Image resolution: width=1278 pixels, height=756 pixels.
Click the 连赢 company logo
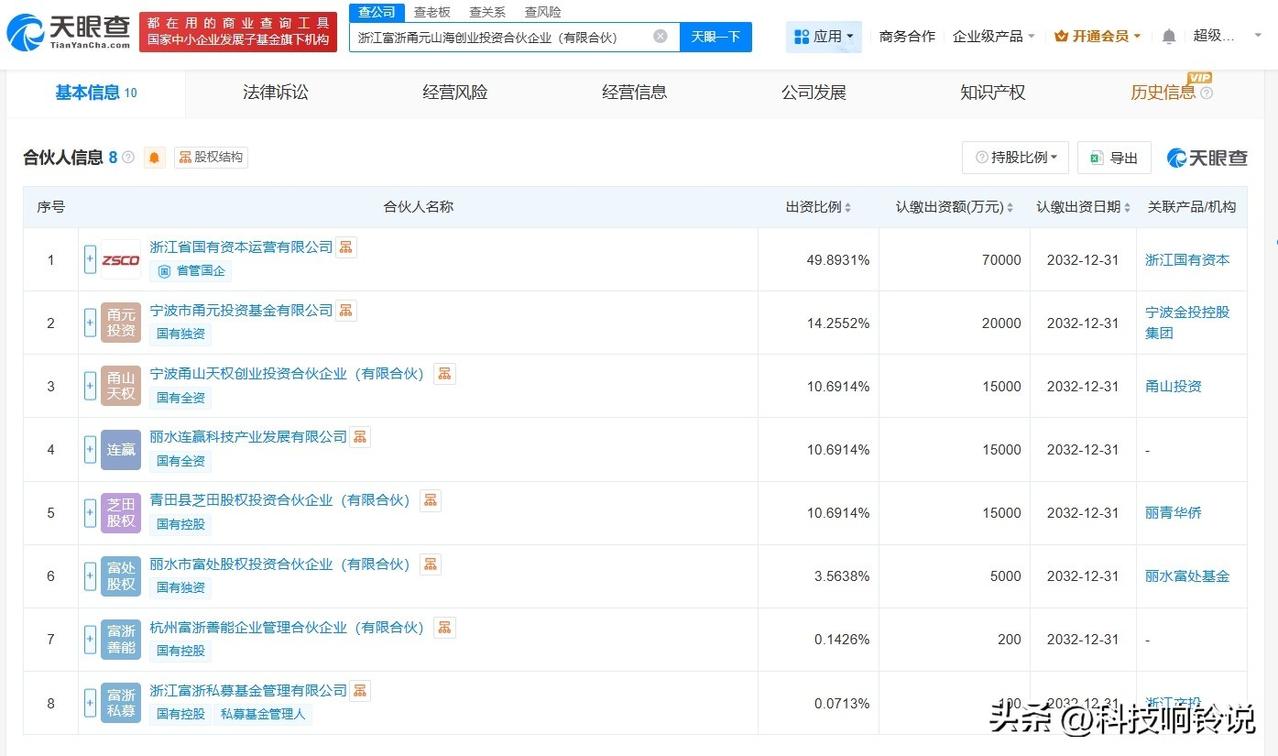(121, 450)
